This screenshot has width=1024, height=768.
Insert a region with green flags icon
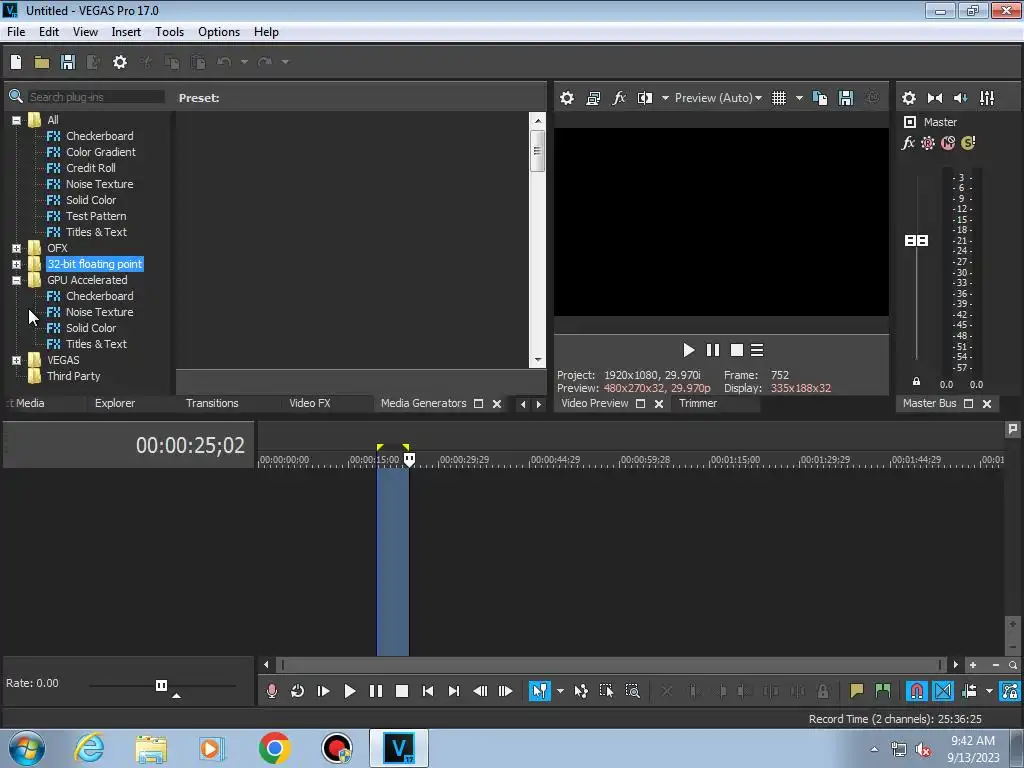pyautogui.click(x=882, y=691)
